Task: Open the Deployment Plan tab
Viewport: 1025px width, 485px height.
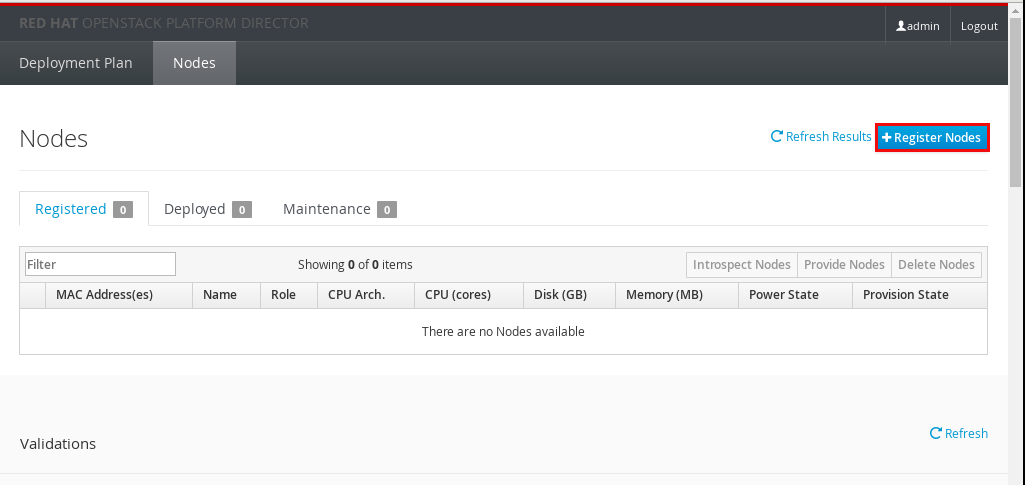Action: pos(76,63)
